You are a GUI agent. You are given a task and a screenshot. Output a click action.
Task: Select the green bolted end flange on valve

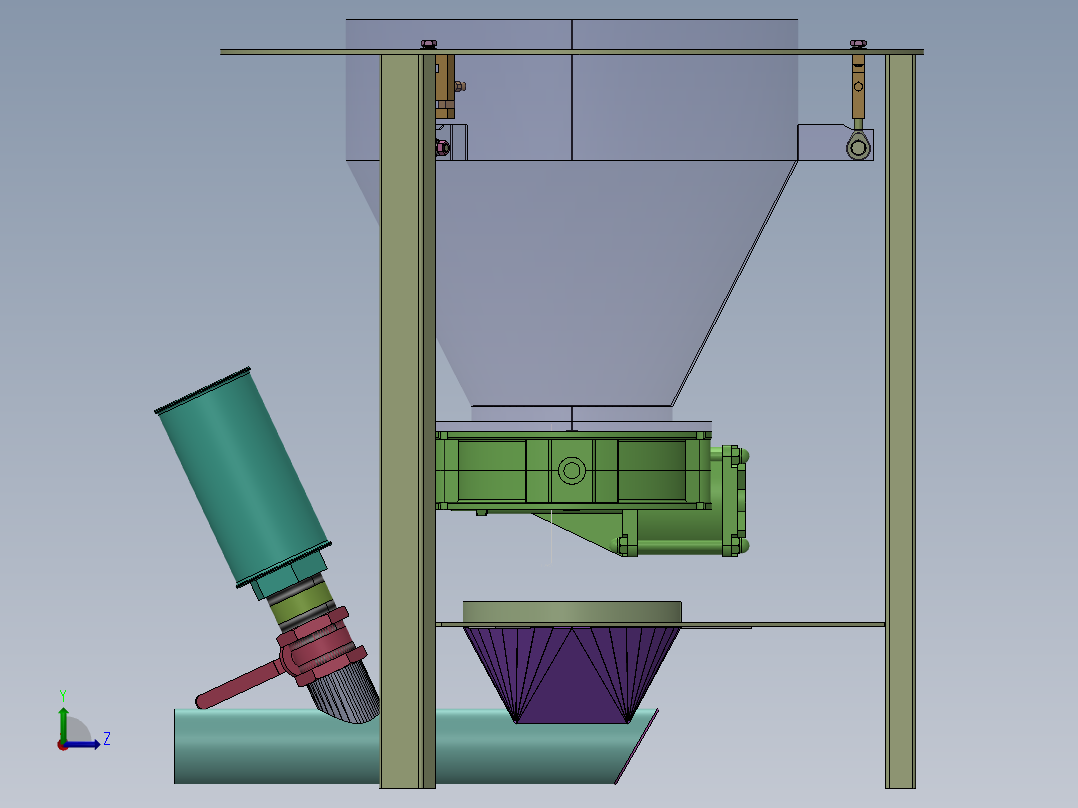736,500
